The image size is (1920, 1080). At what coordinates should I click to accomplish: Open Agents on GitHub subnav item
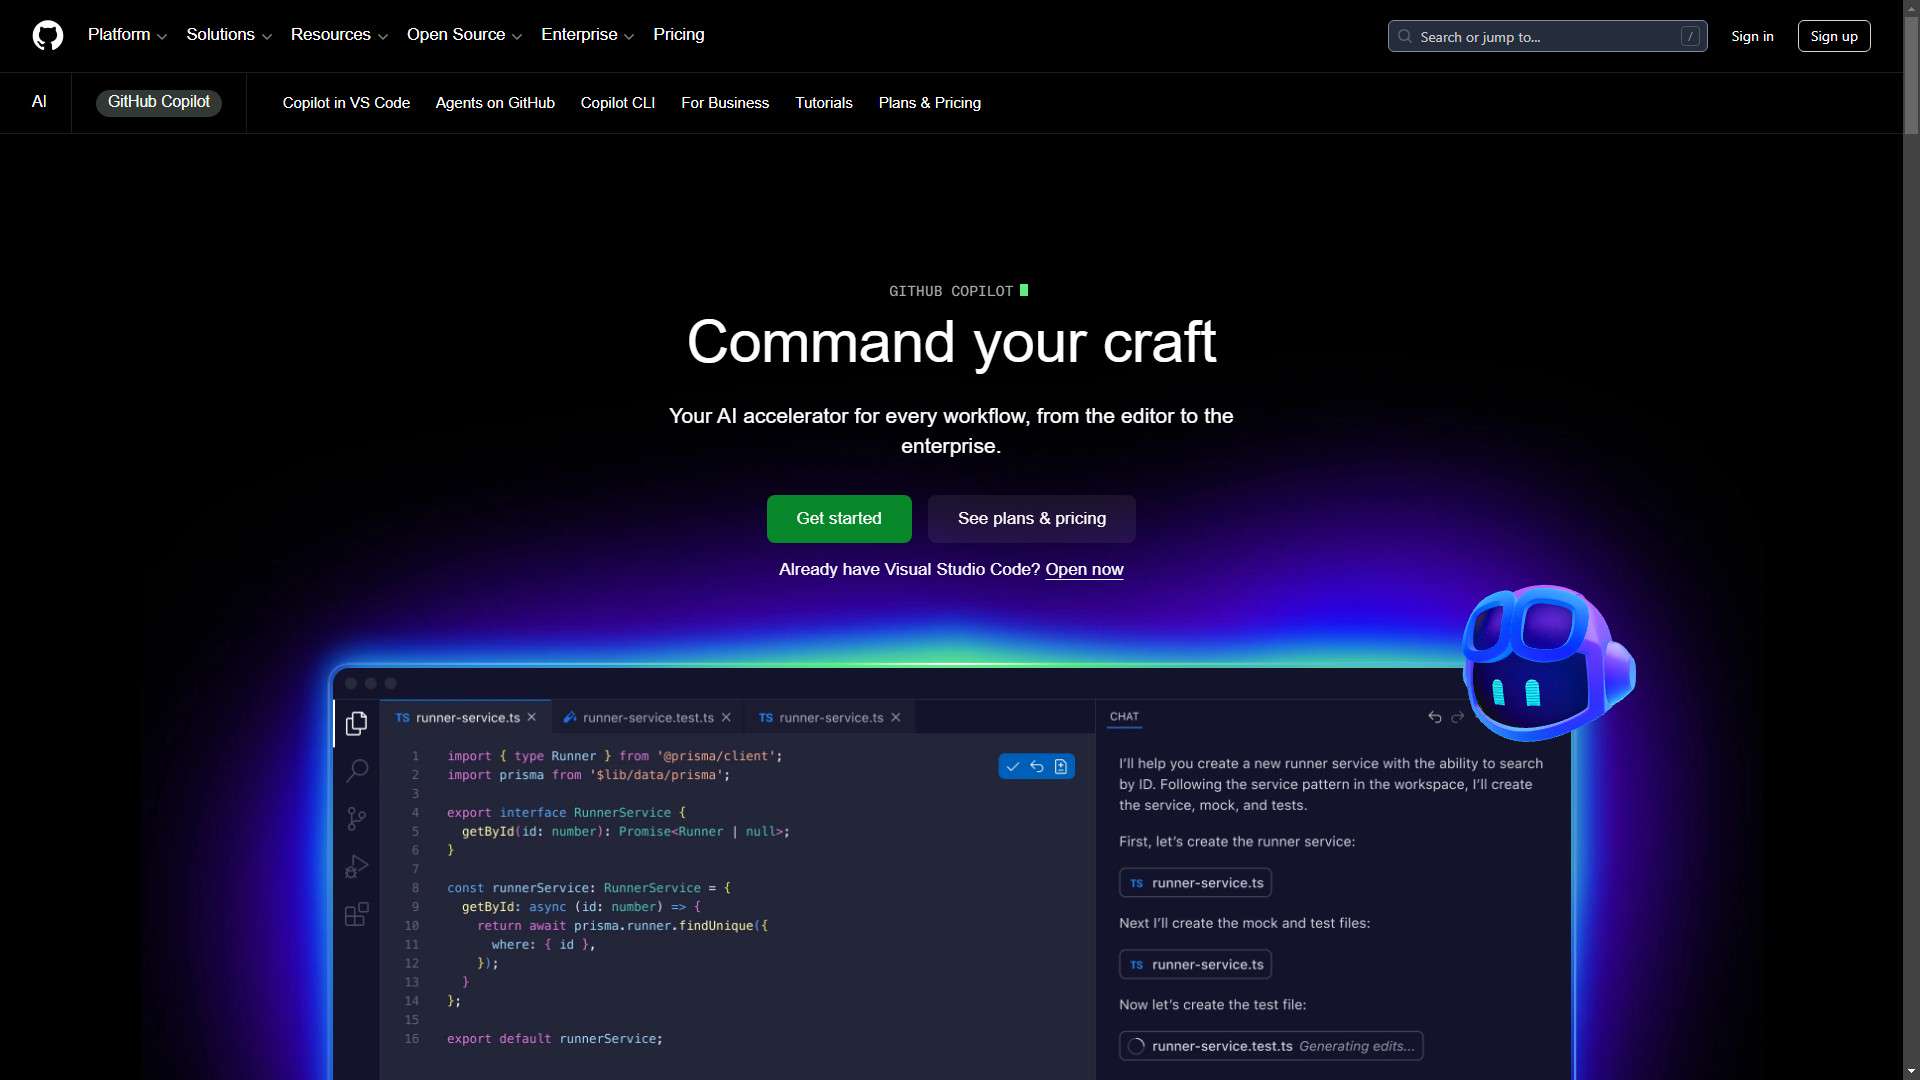[x=495, y=103]
